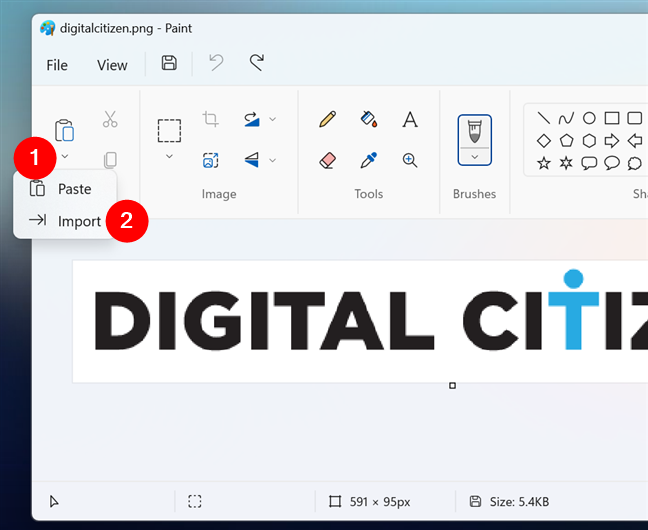Click the Tools group label
Image resolution: width=648 pixels, height=530 pixels.
coord(369,194)
